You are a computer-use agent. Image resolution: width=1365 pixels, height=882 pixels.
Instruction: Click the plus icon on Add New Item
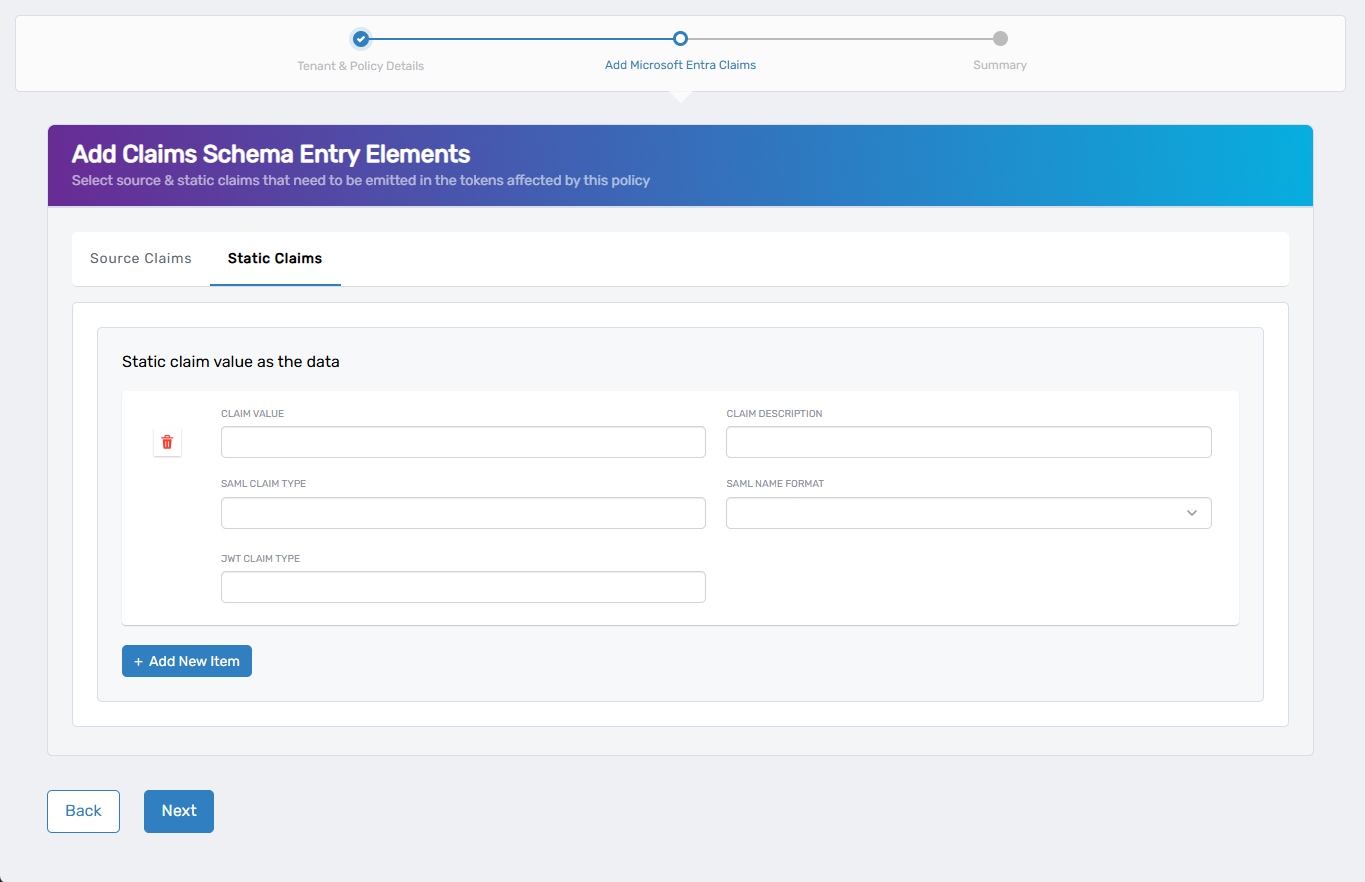tap(138, 662)
